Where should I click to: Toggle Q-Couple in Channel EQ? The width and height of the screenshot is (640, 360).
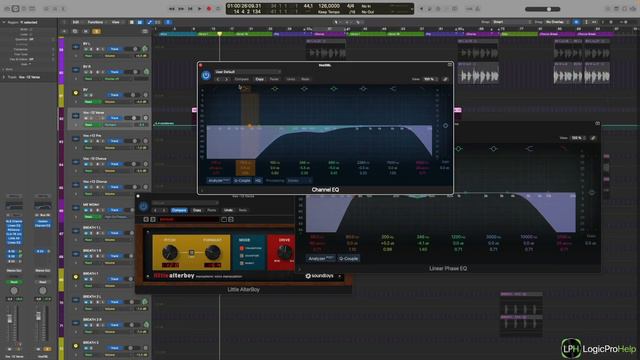point(242,180)
